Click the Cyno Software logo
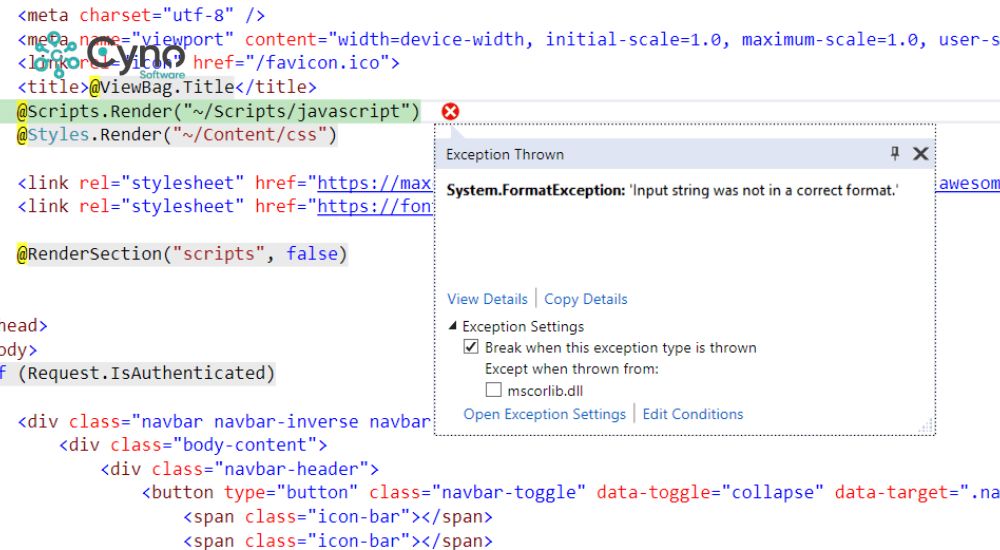Screen dimensions: 1000x550 tap(108, 55)
